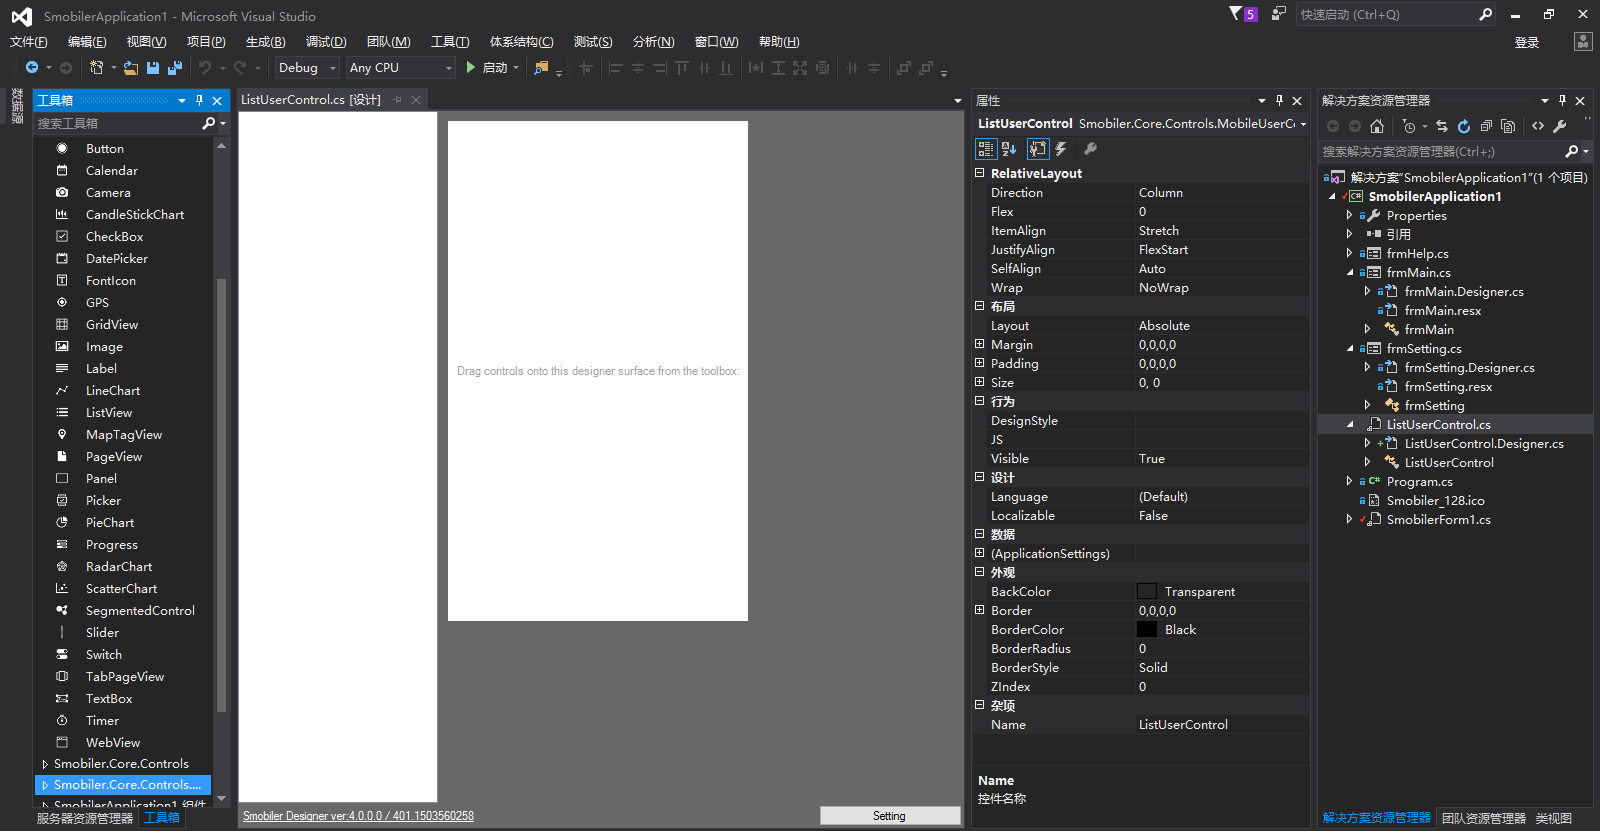Open properties wrench in Solution Explorer toolbar
This screenshot has width=1600, height=831.
[x=1560, y=126]
